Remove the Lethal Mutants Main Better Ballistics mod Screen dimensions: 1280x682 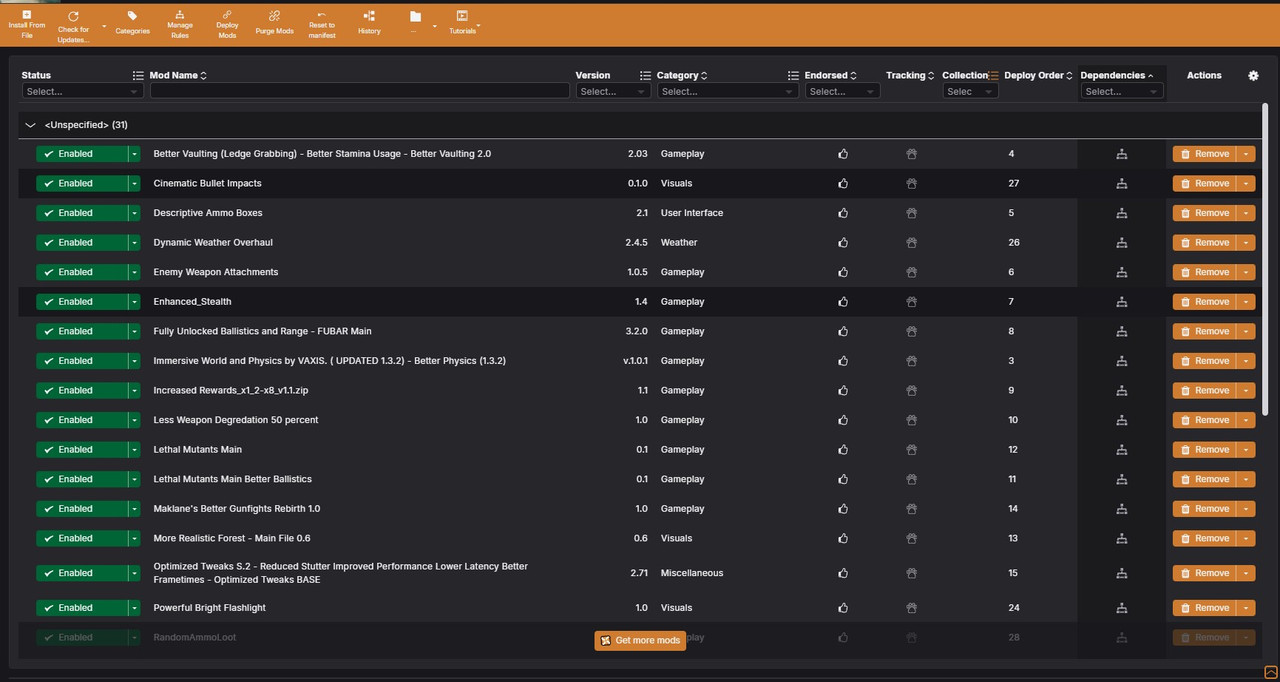pos(1205,479)
